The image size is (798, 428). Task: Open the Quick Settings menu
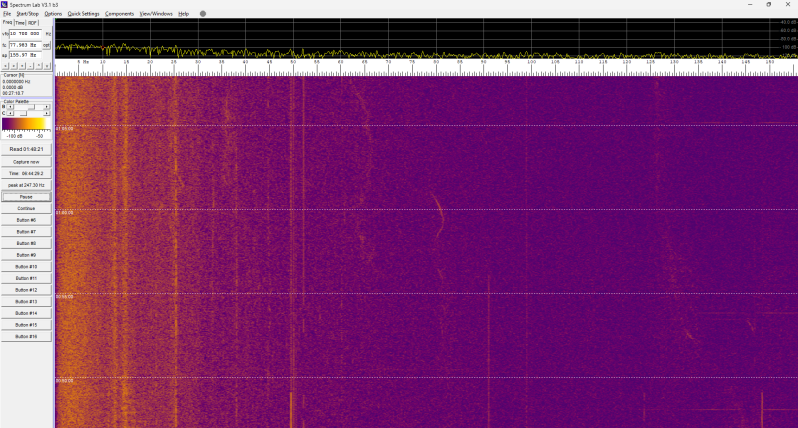point(83,14)
